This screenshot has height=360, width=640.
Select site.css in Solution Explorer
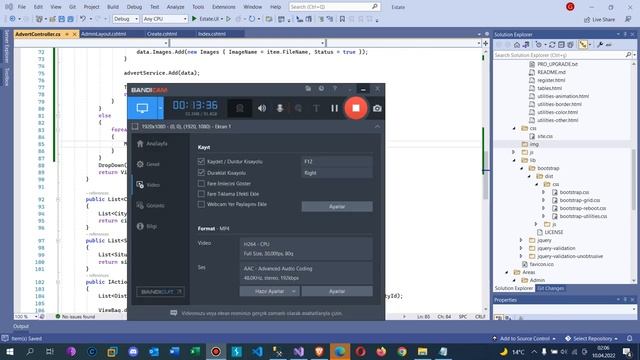(545, 136)
